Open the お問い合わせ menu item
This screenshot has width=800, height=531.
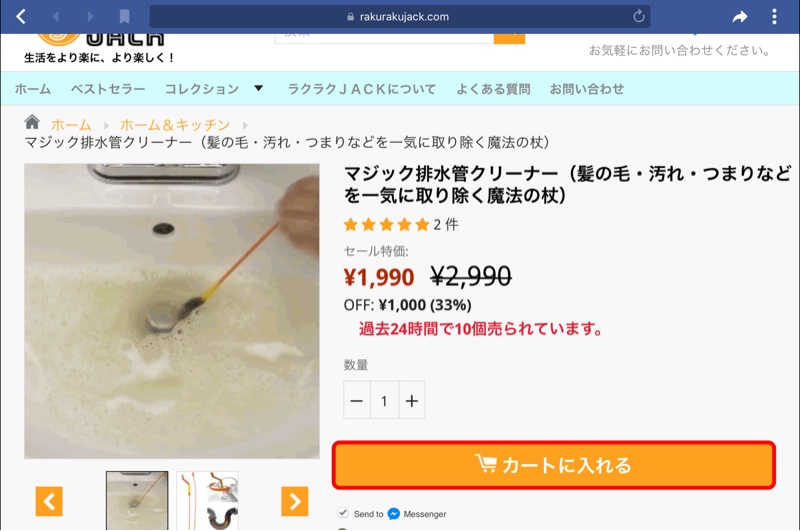click(587, 89)
